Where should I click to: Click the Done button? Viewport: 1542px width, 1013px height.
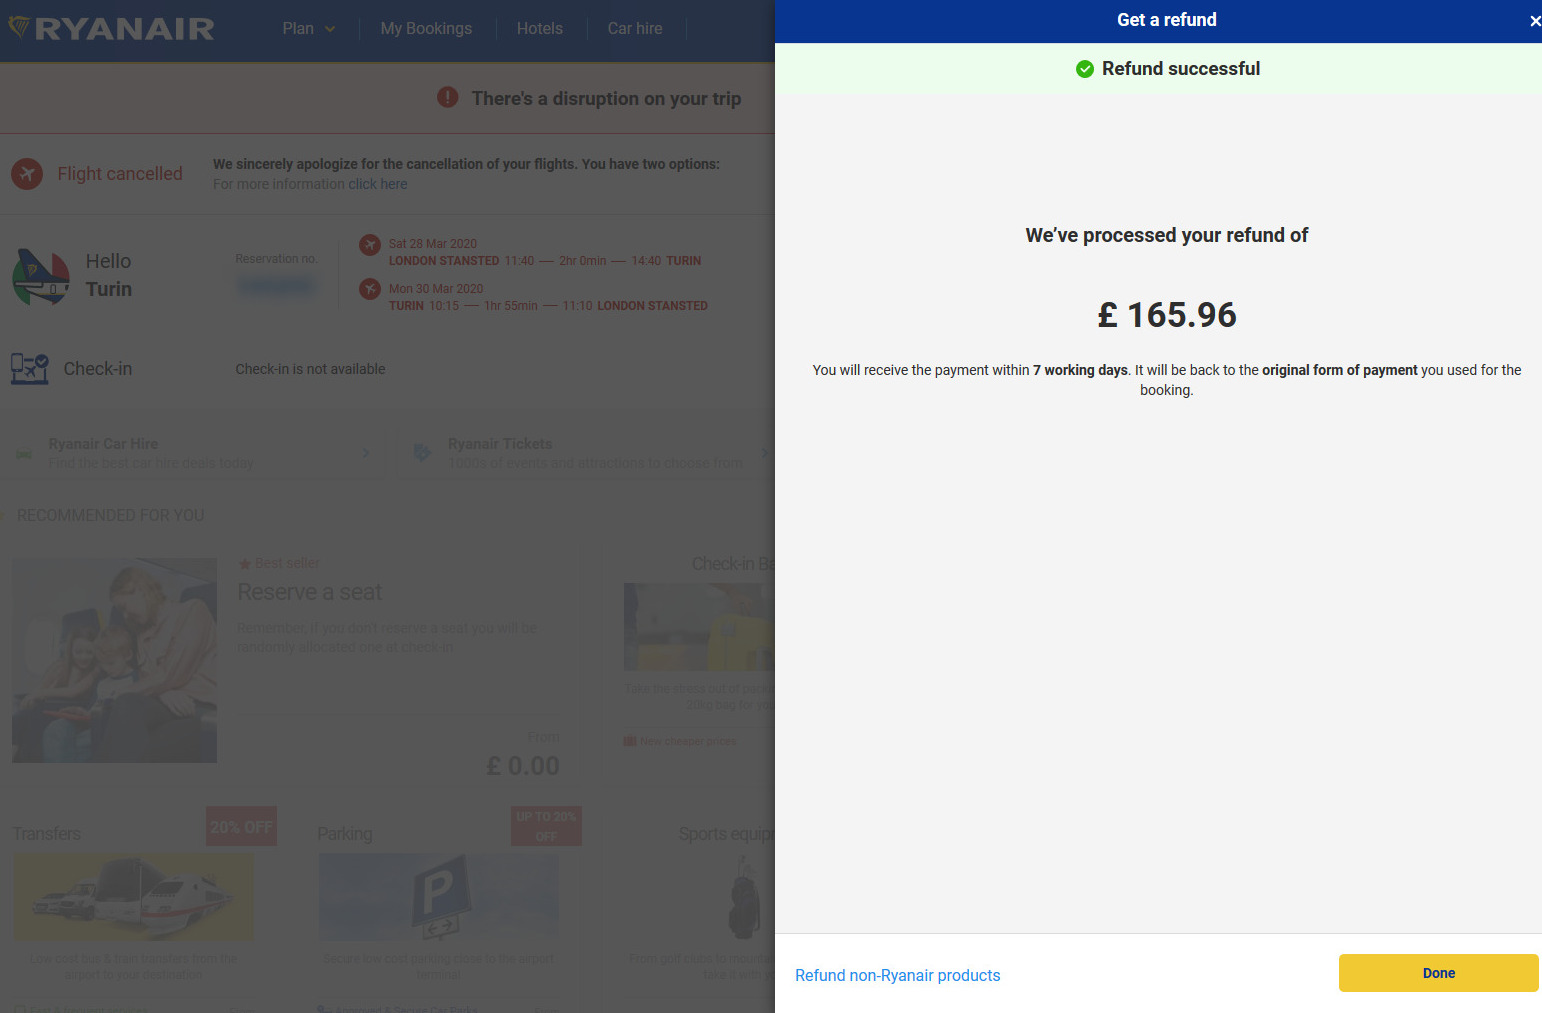1438,973
